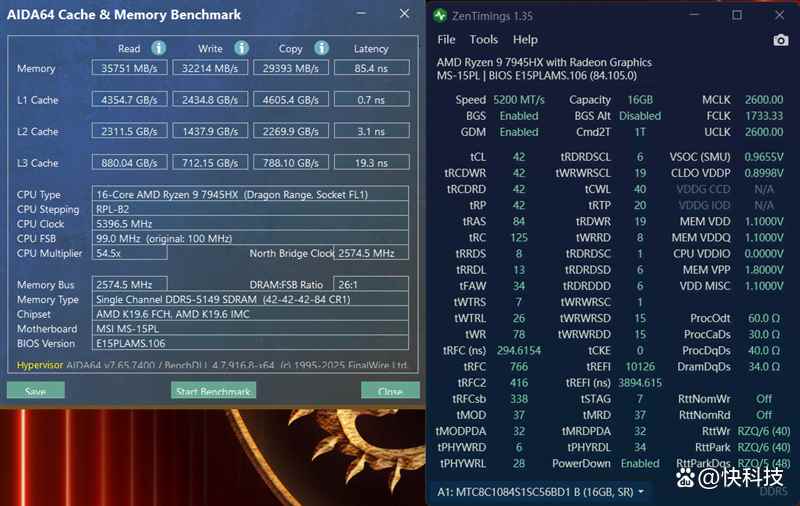
Task: Select the L3 Cache Latency value 19.3 ns
Action: click(371, 163)
